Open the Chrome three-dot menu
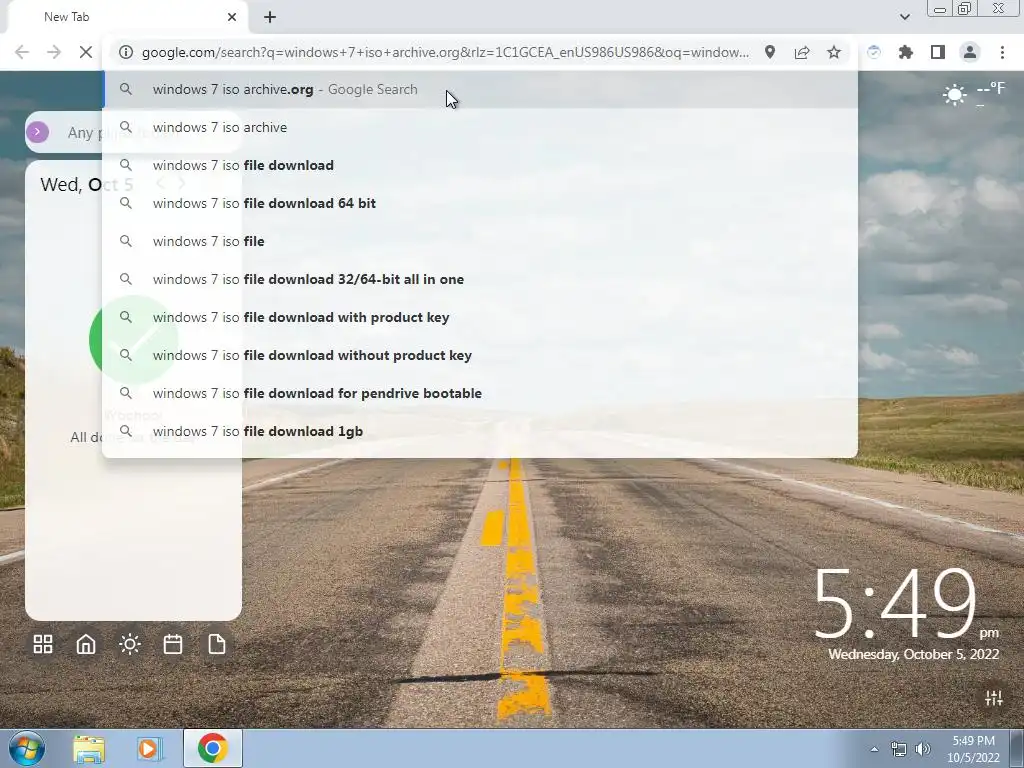This screenshot has width=1024, height=768. coord(1002,52)
